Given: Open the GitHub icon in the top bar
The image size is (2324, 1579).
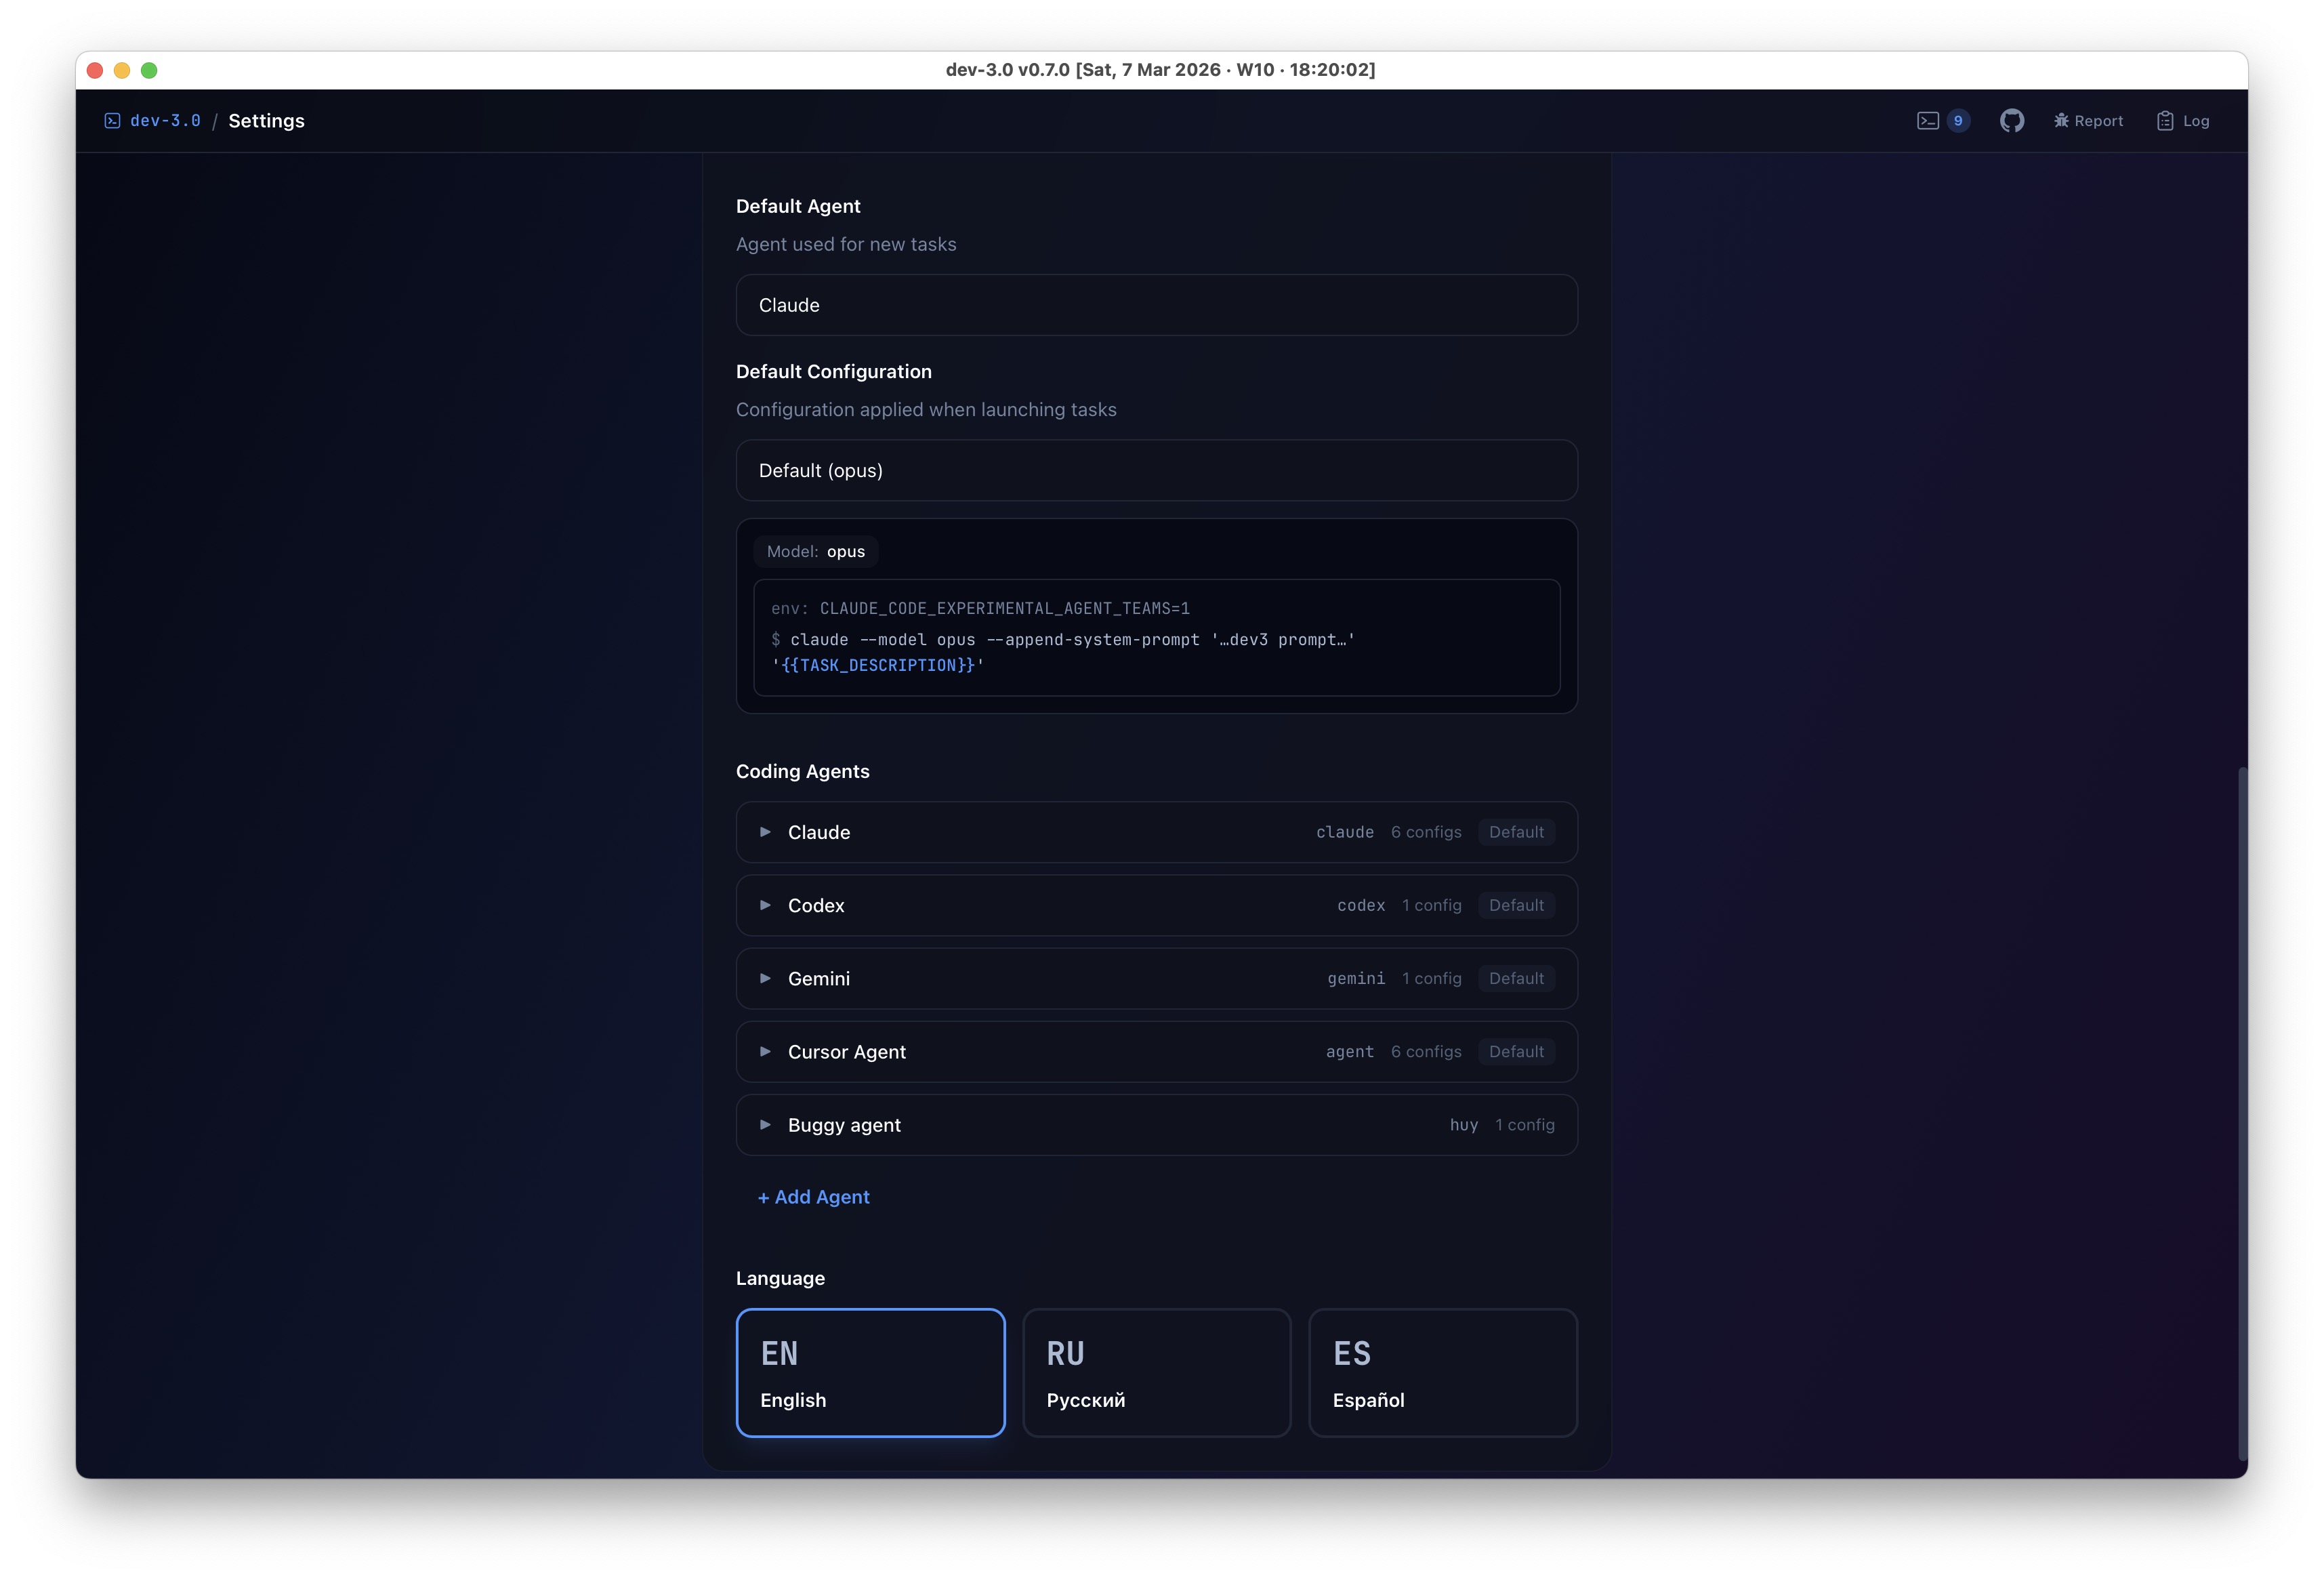Looking at the screenshot, I should 2012,119.
